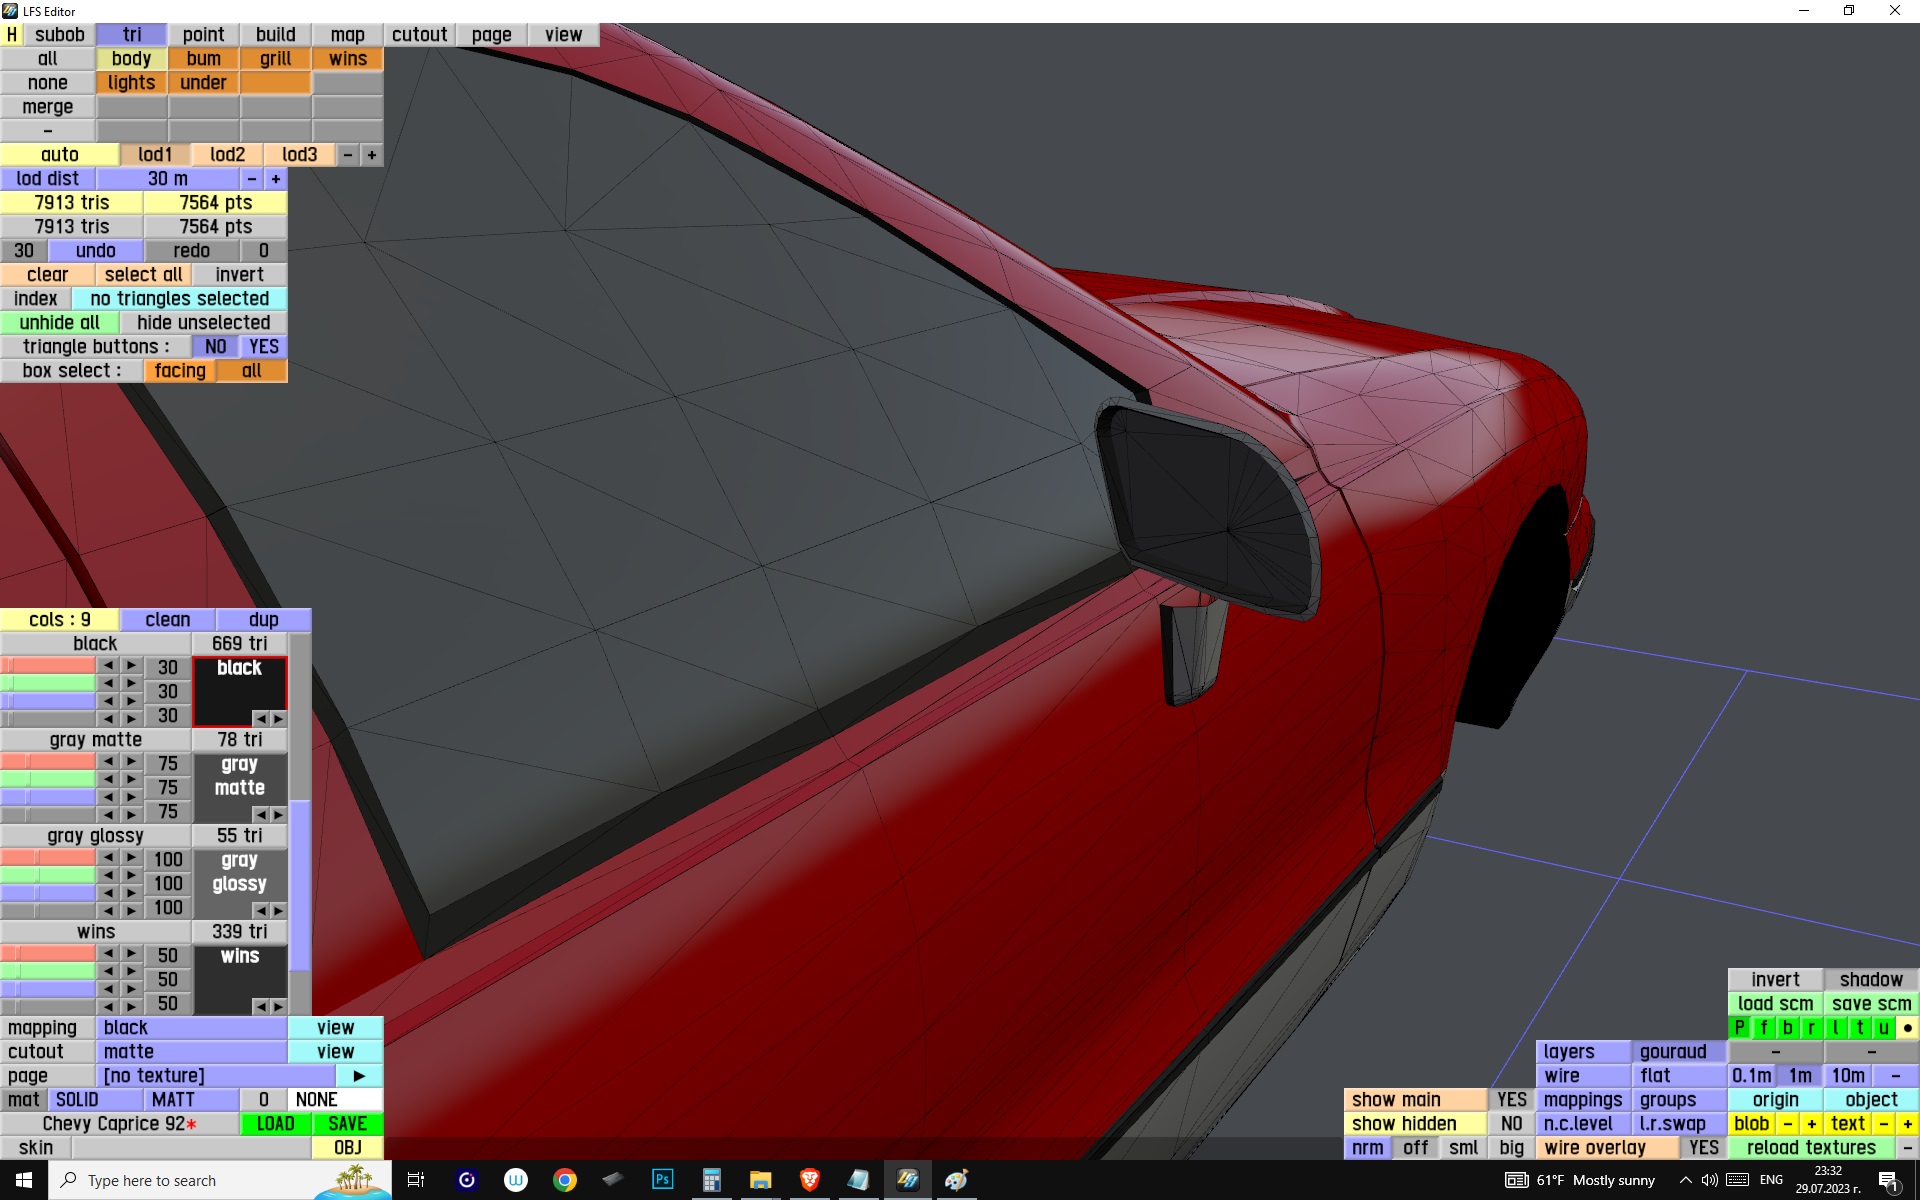Set triangle buttons to NO
1920x1200 pixels.
click(x=215, y=347)
